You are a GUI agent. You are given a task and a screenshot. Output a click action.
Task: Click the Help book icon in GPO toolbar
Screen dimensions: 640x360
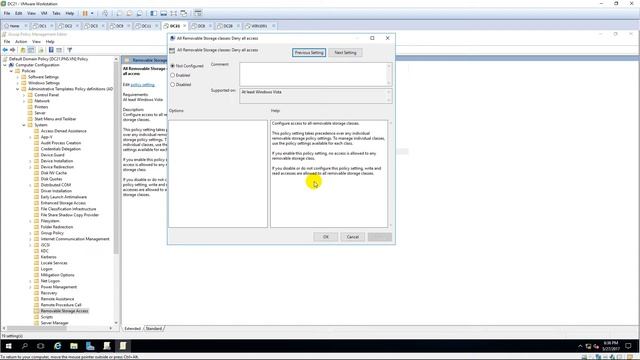(51, 50)
